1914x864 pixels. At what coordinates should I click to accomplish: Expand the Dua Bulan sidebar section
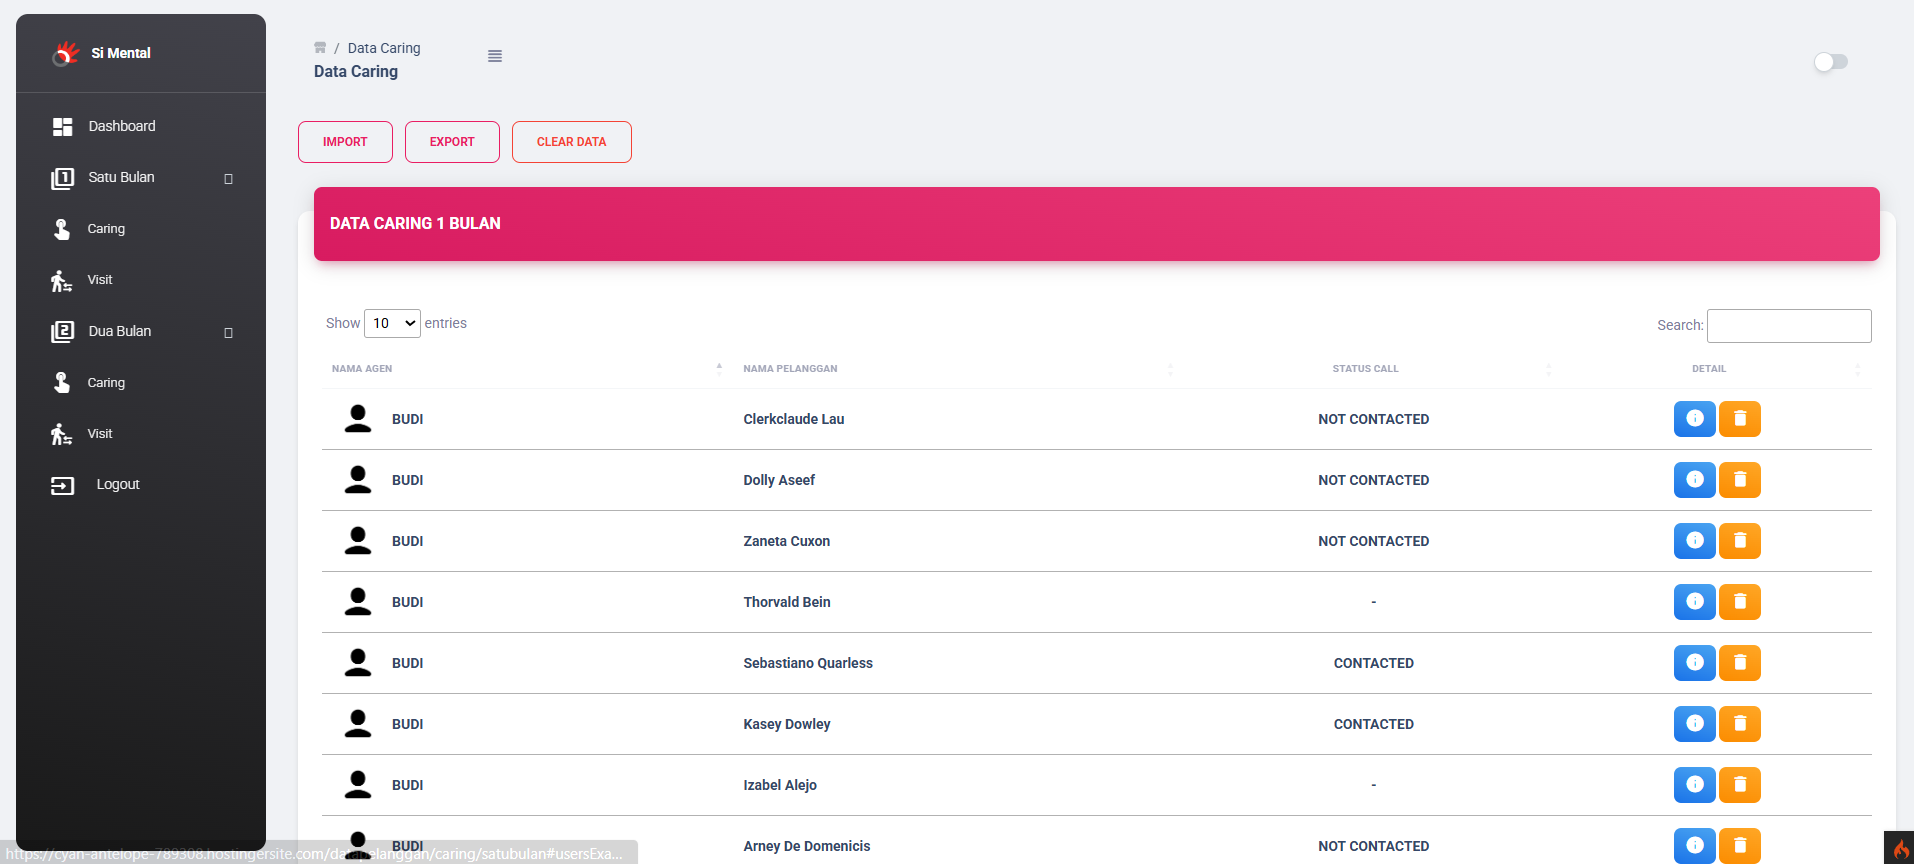pyautogui.click(x=141, y=332)
